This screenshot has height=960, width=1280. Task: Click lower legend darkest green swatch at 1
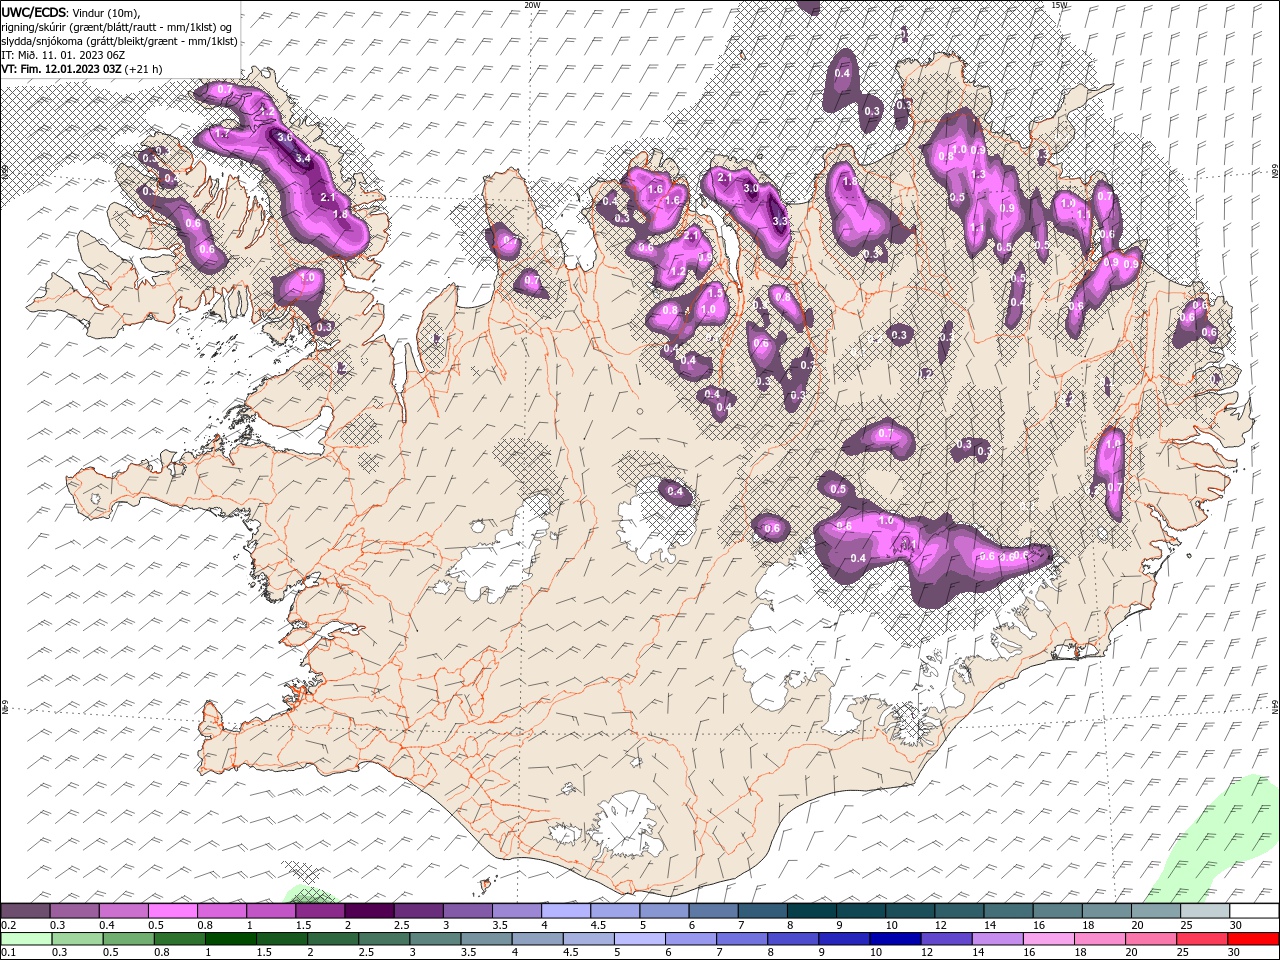[x=231, y=939]
